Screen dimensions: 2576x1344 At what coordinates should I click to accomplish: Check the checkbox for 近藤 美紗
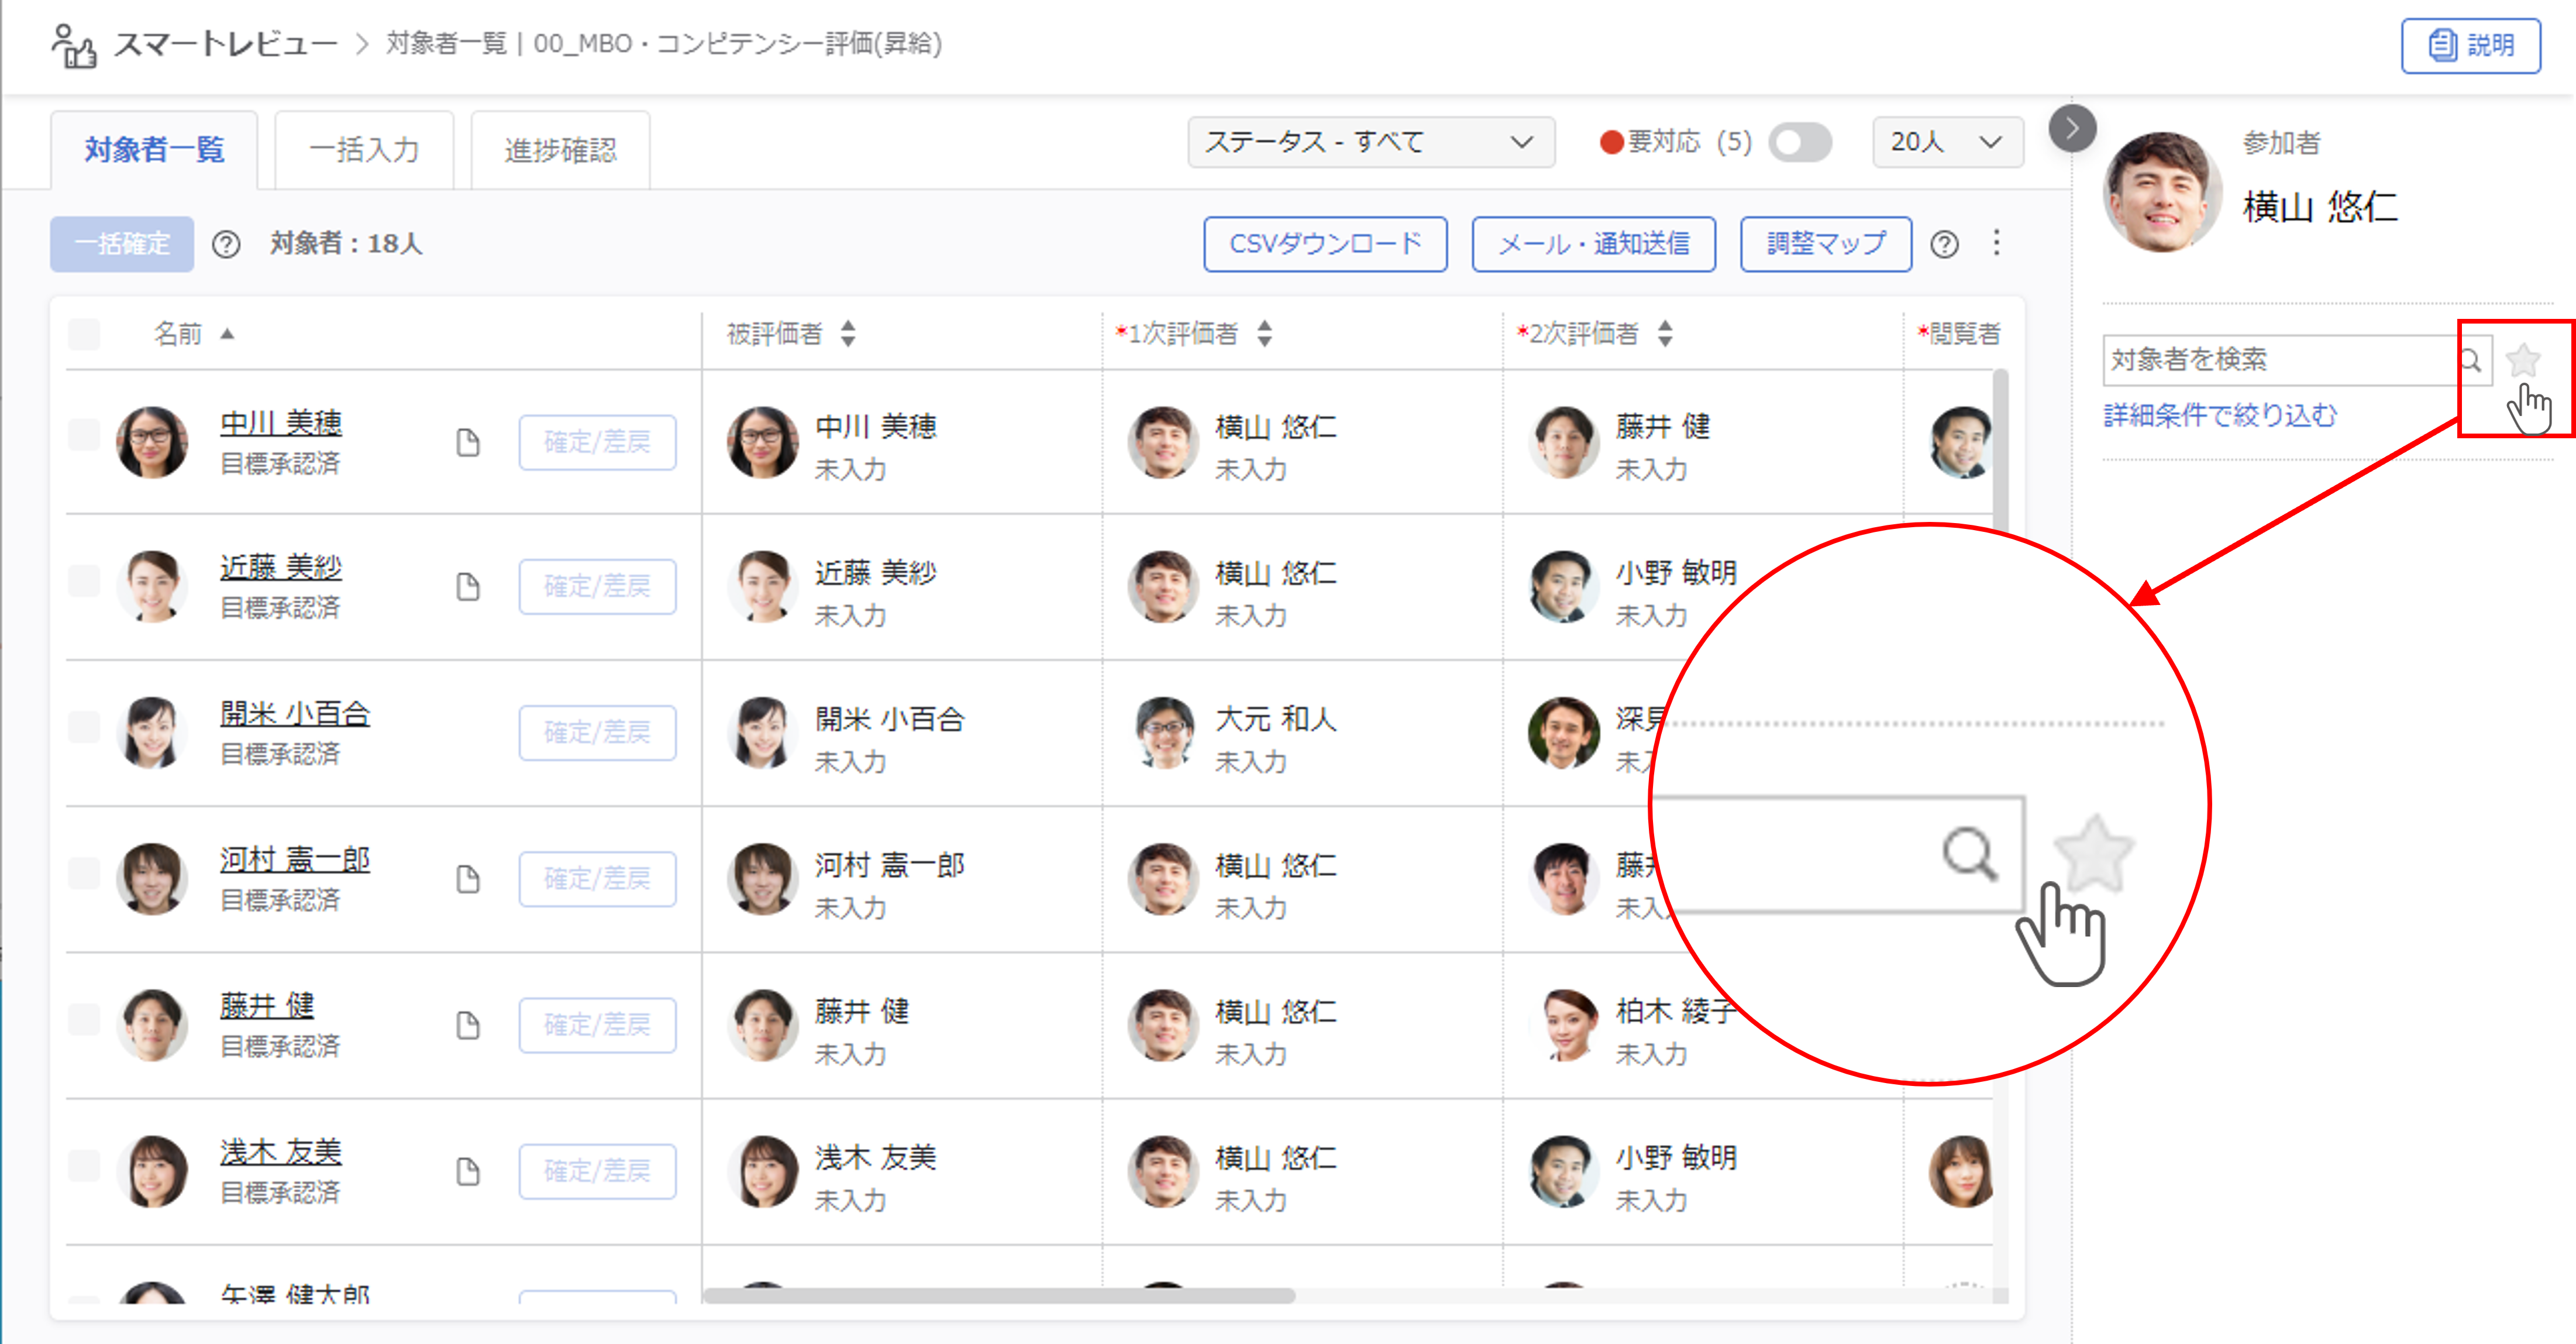[84, 580]
